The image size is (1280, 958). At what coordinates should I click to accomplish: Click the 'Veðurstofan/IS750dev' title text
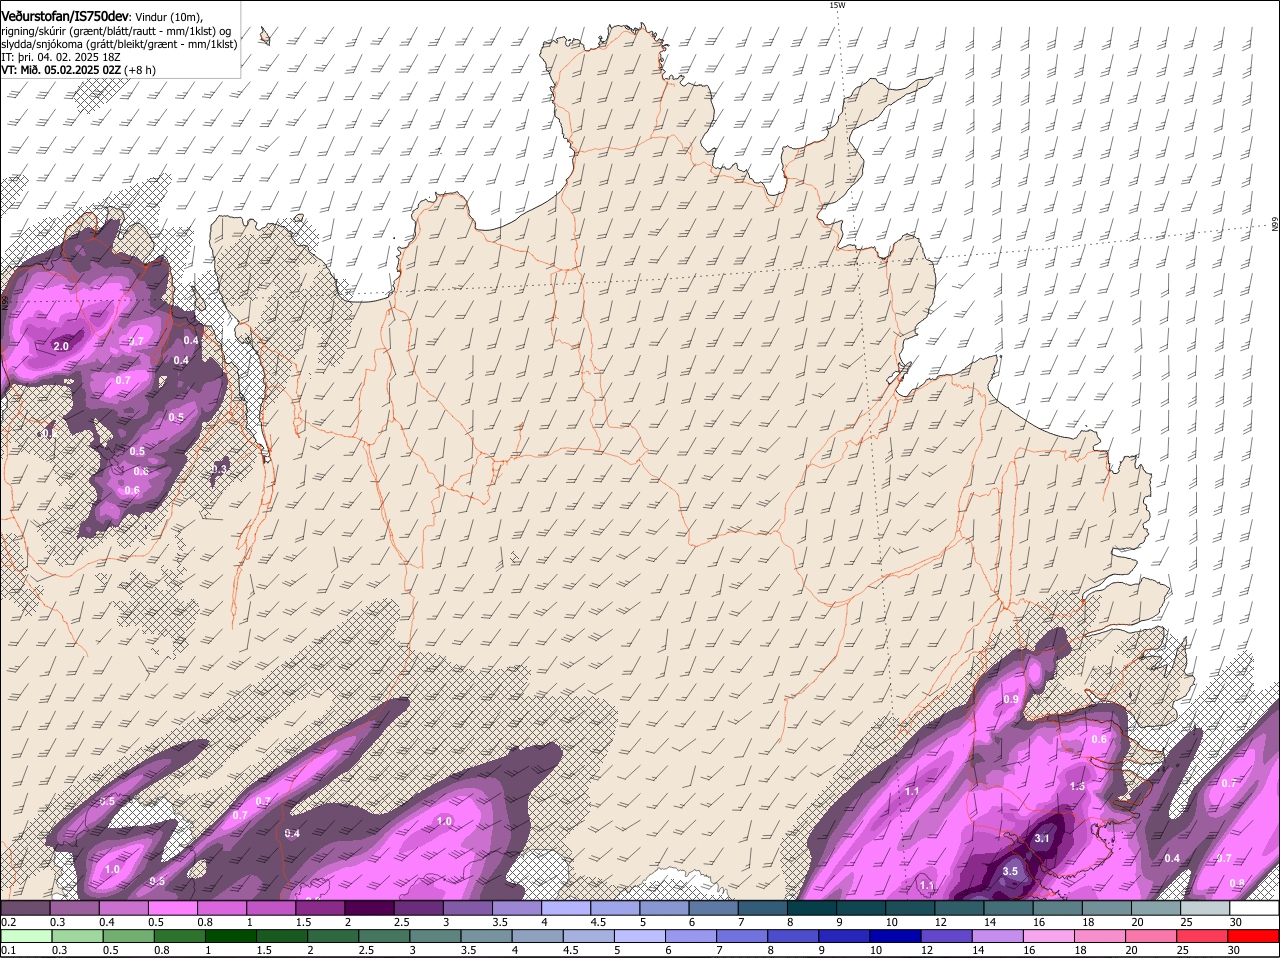(x=65, y=16)
